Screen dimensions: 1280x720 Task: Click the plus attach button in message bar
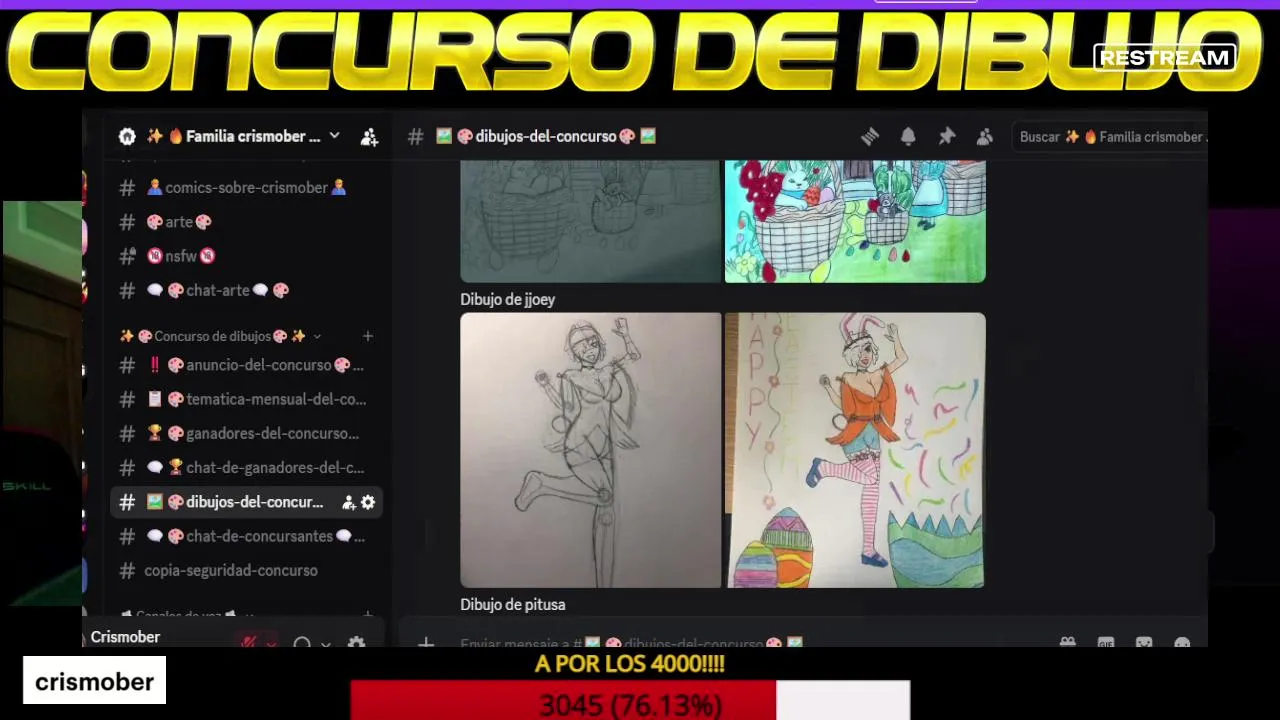click(x=426, y=643)
